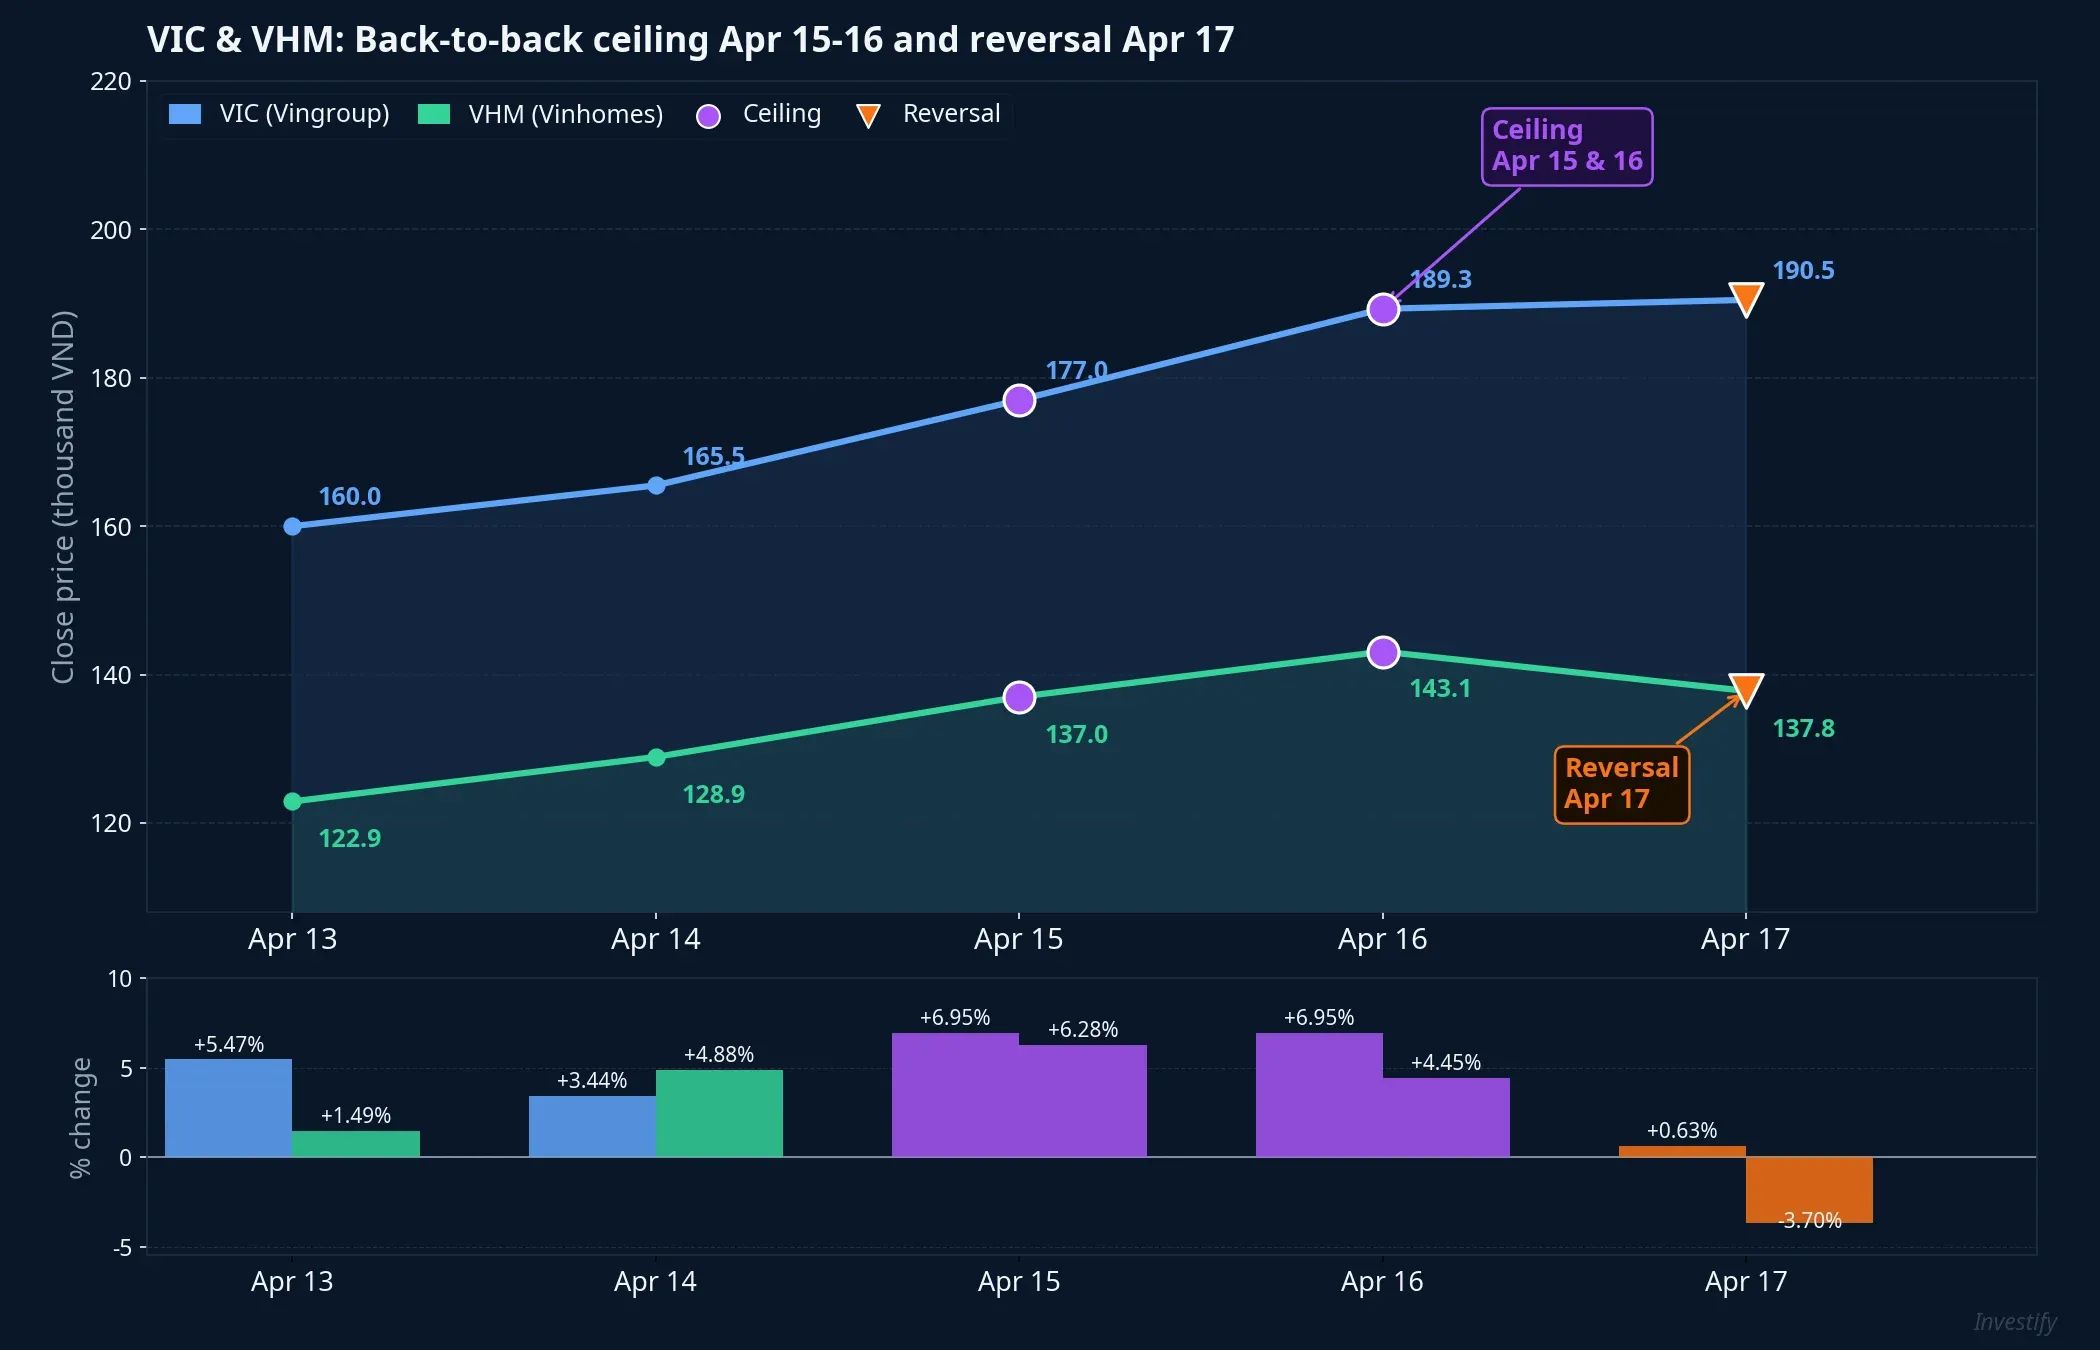
Task: Click VIC ceiling marker at 177.0
Action: [x=1019, y=401]
